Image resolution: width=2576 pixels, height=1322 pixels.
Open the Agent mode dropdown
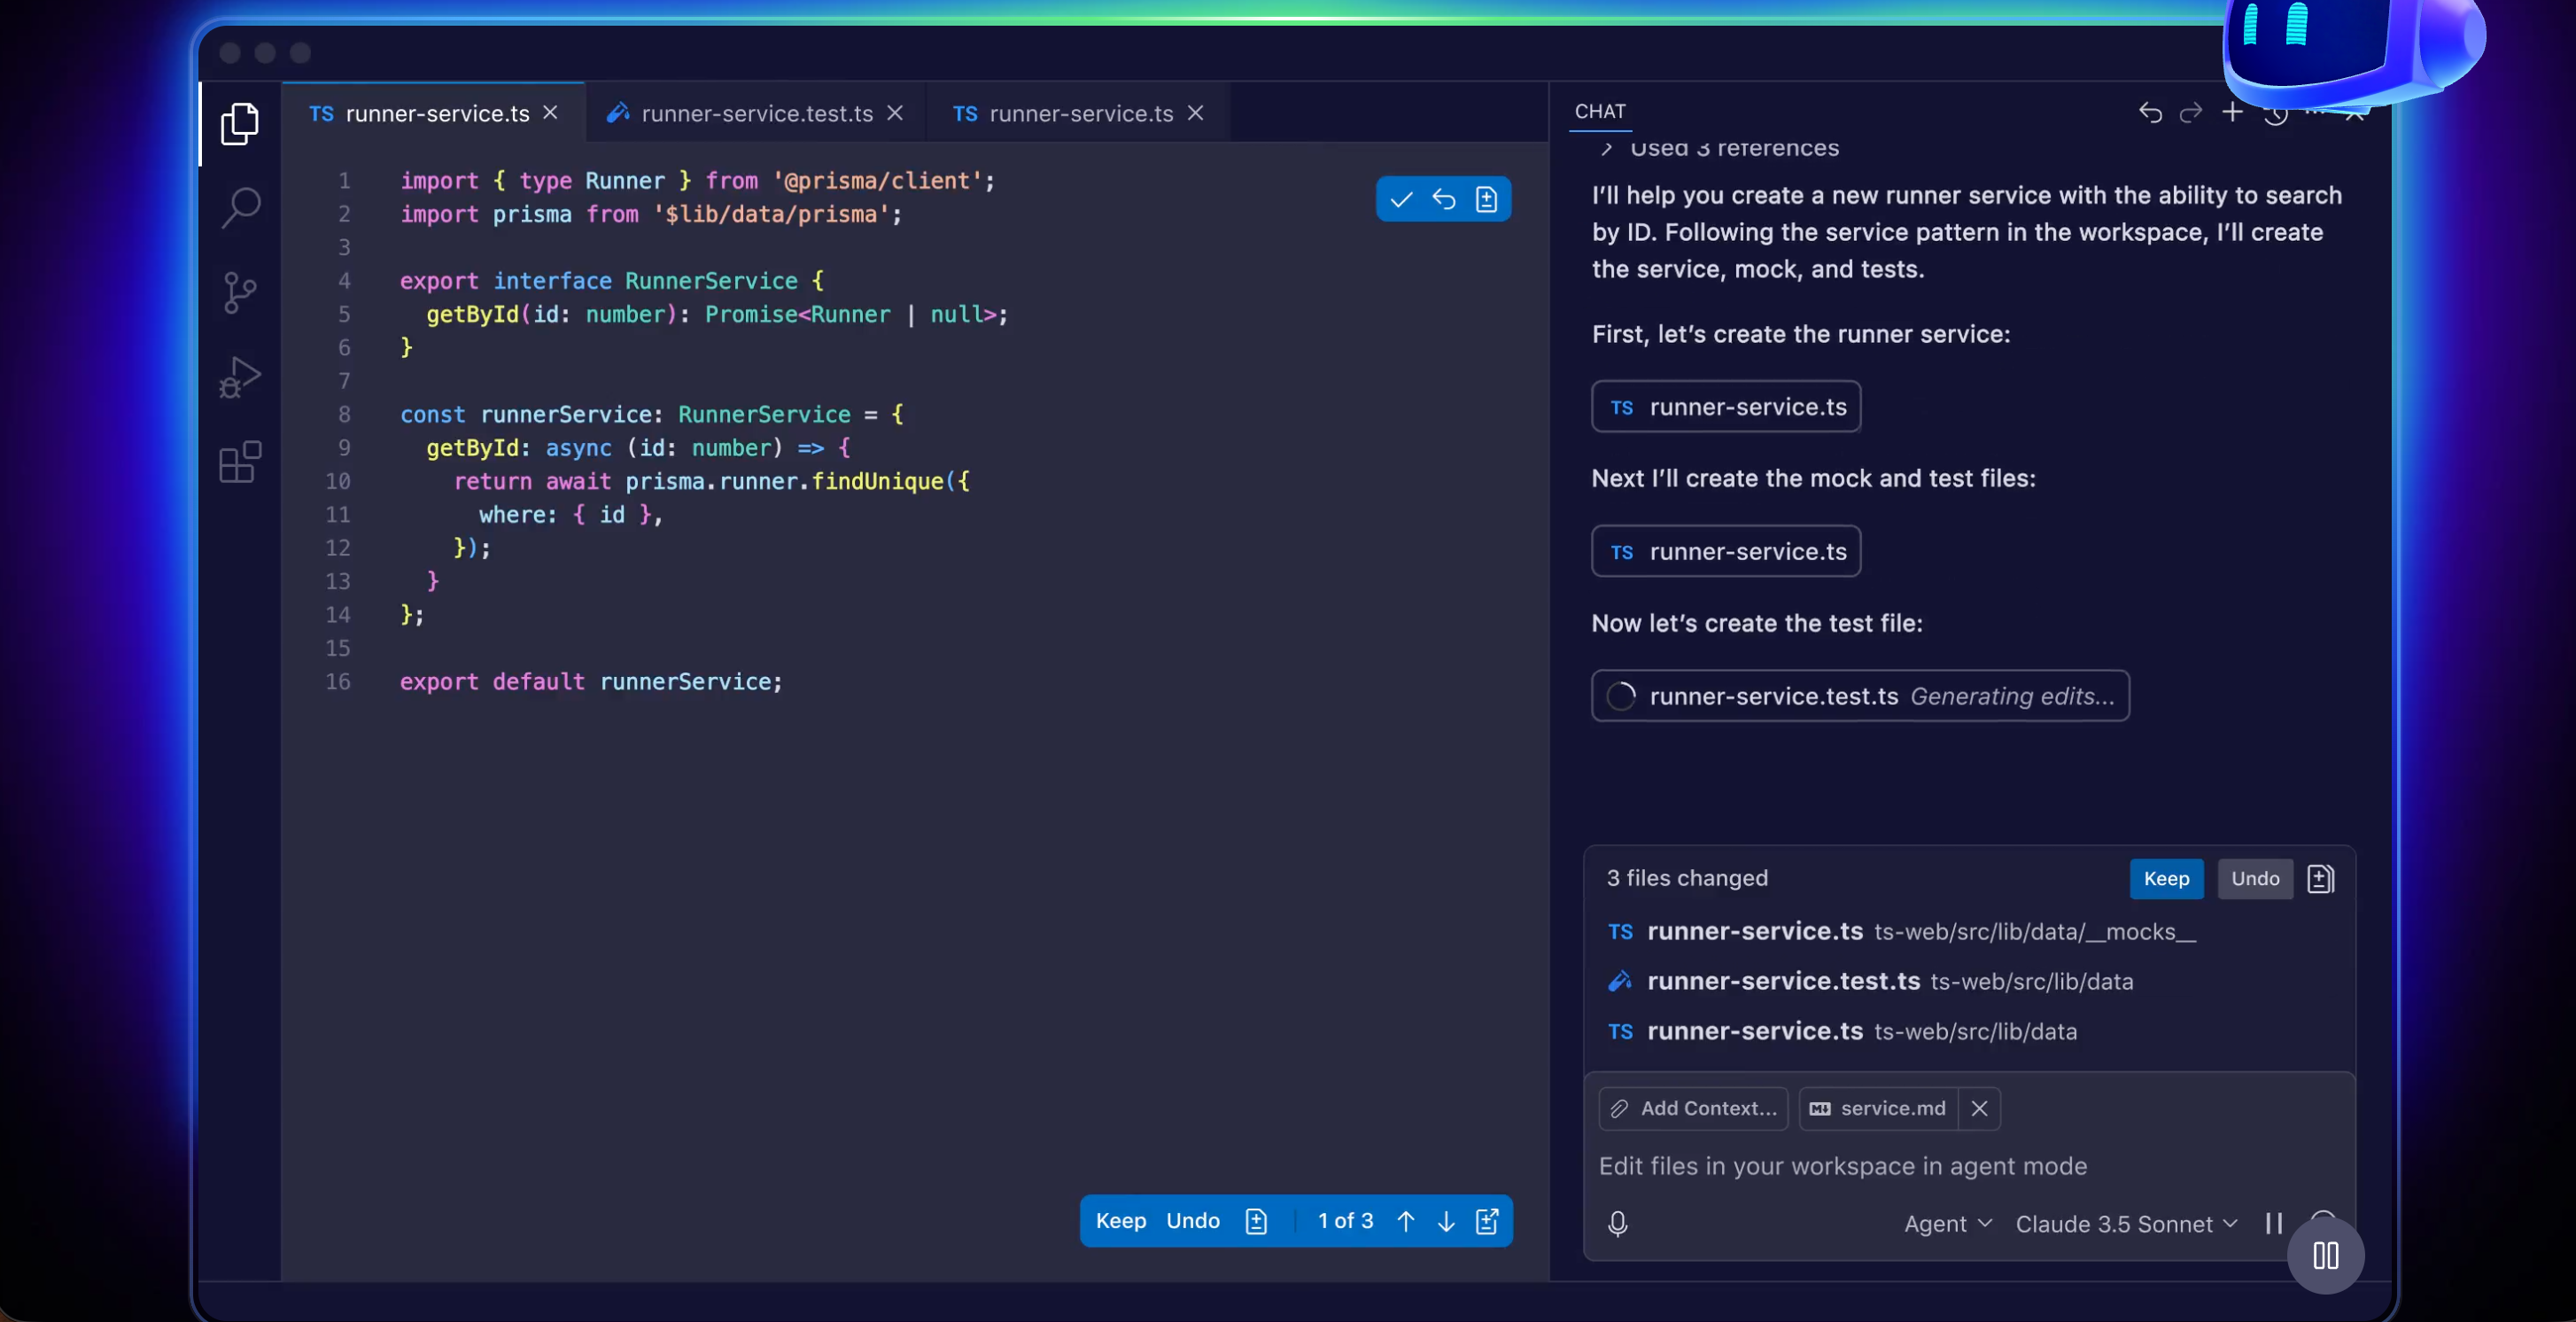pyautogui.click(x=1944, y=1223)
